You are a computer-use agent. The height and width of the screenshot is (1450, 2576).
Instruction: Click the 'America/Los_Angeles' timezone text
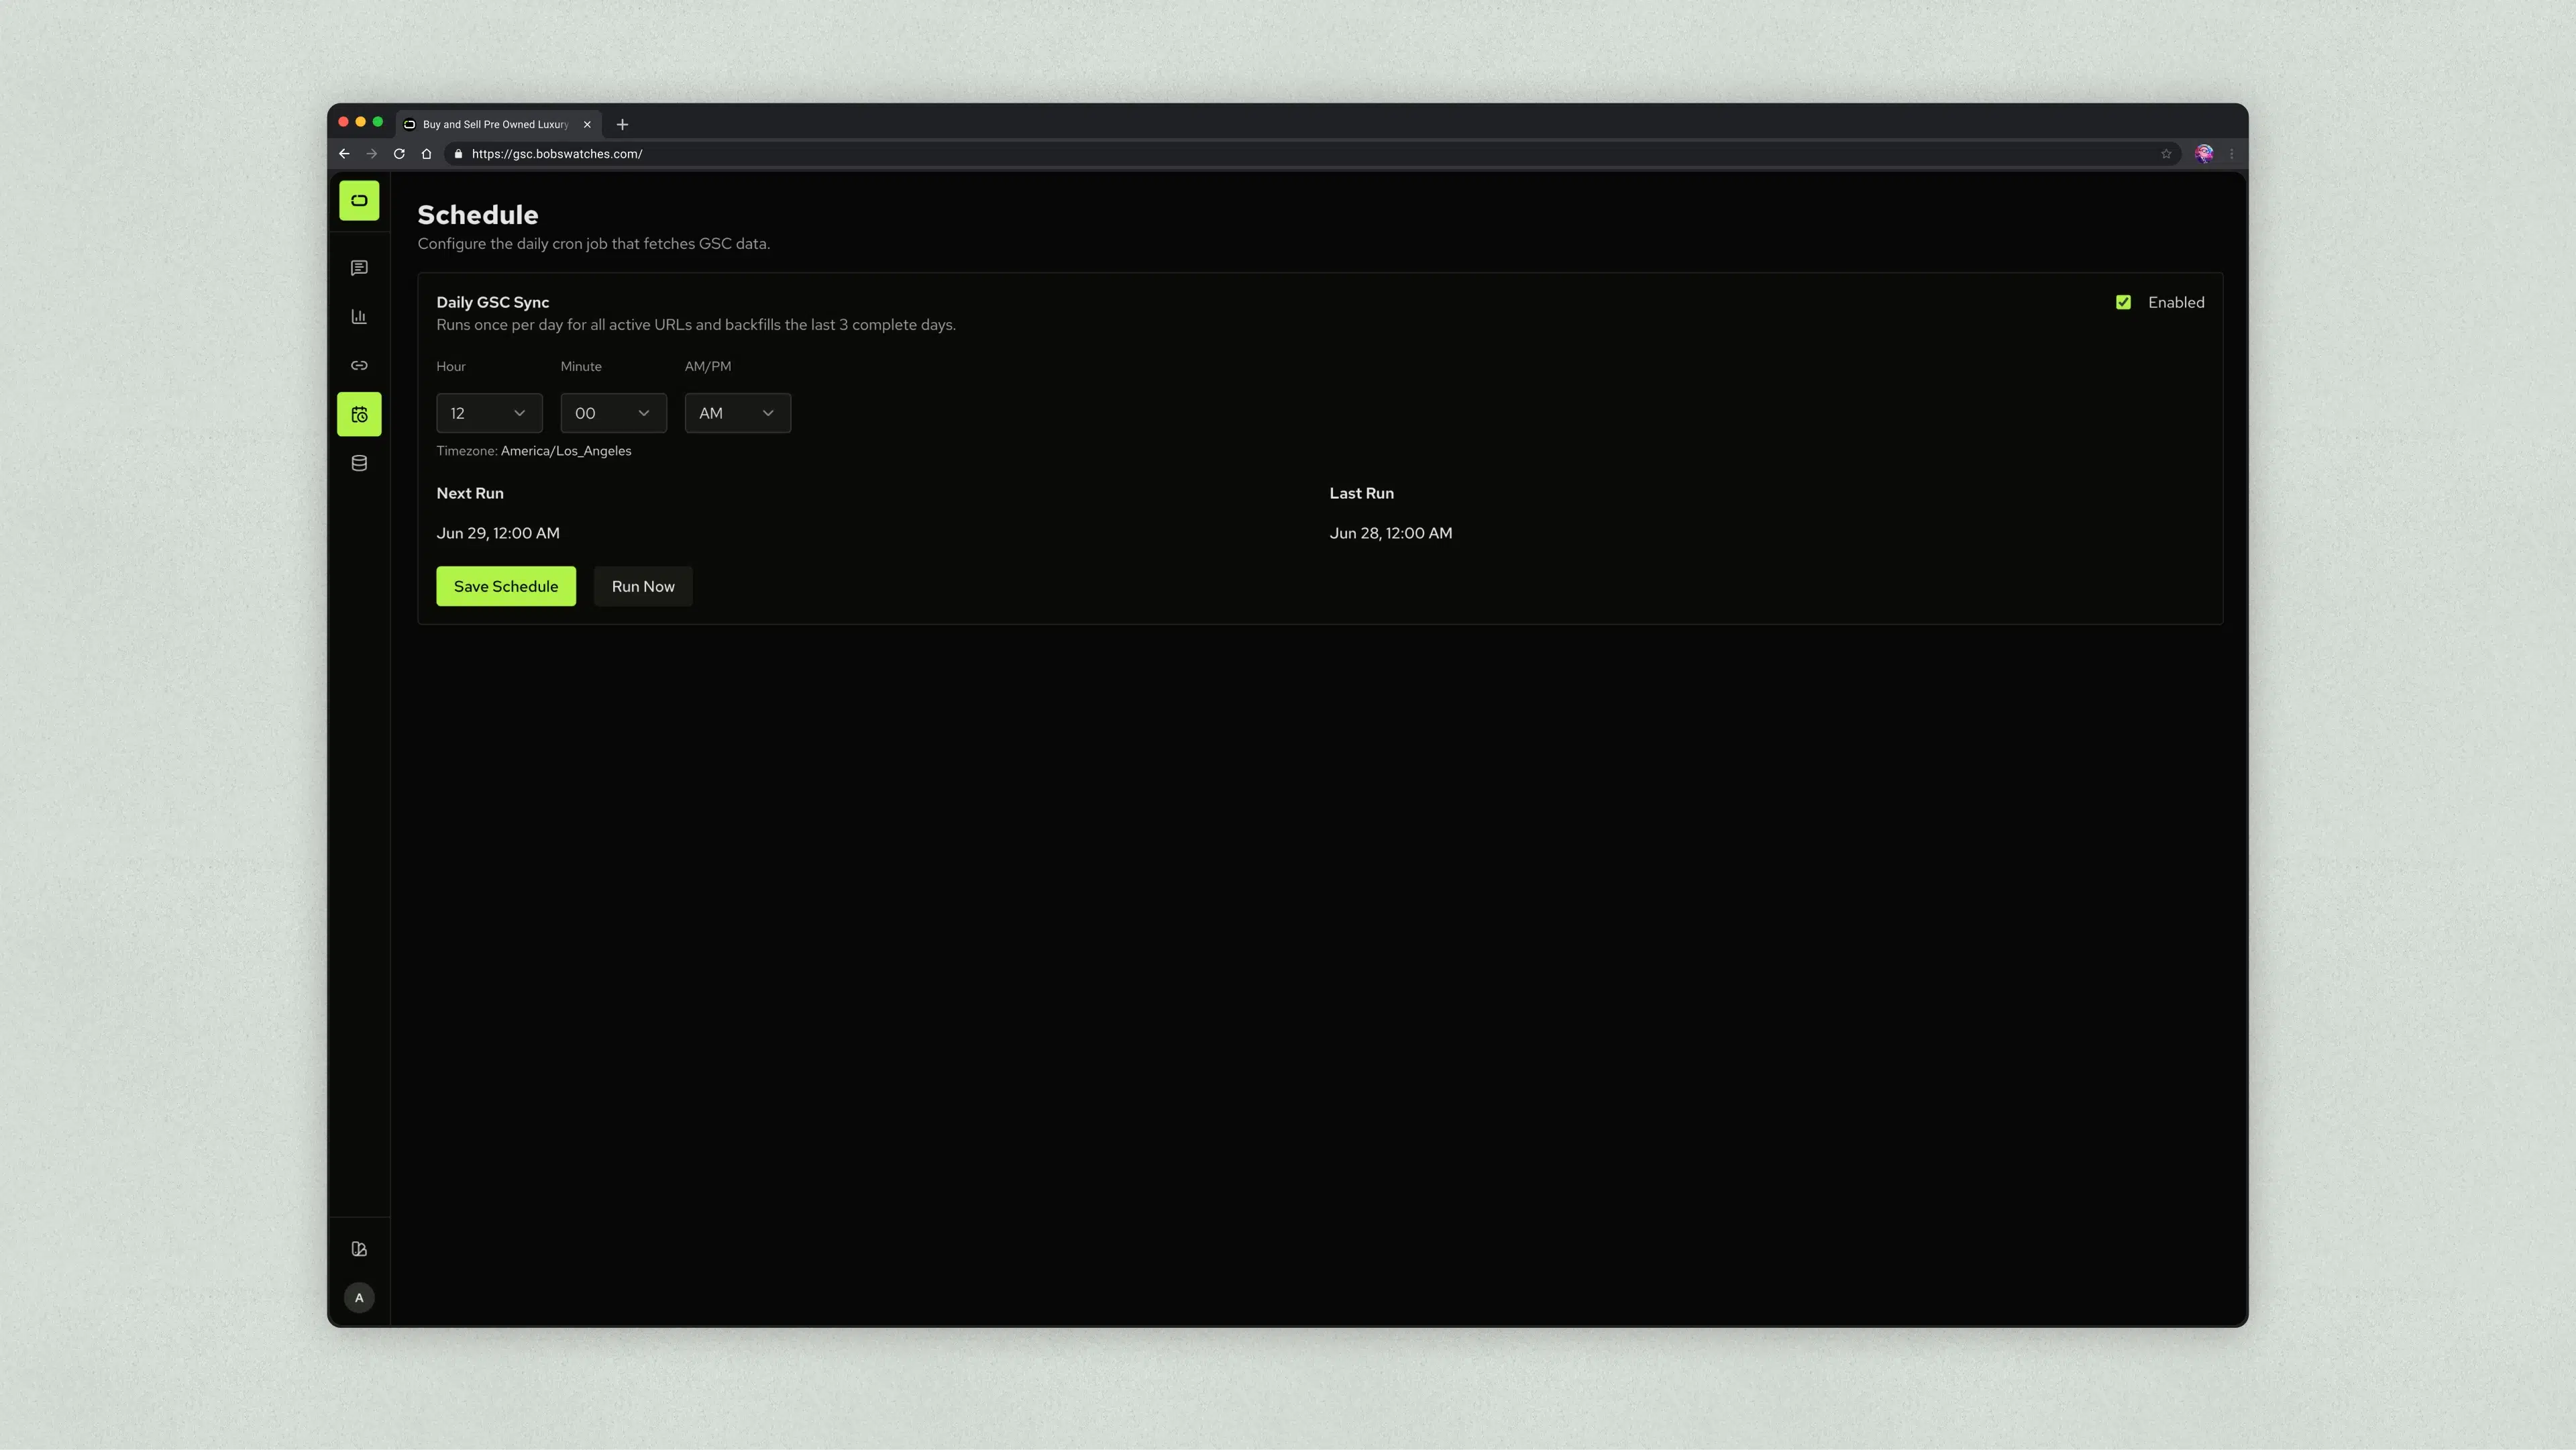tap(566, 451)
